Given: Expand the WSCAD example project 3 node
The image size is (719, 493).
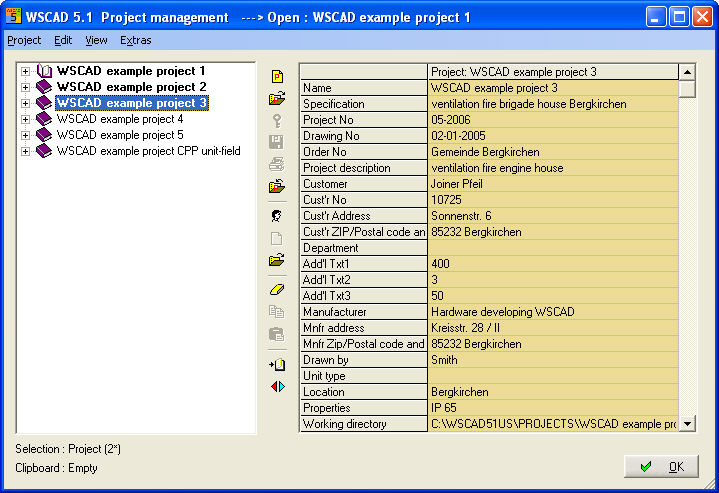Looking at the screenshot, I should tap(26, 103).
